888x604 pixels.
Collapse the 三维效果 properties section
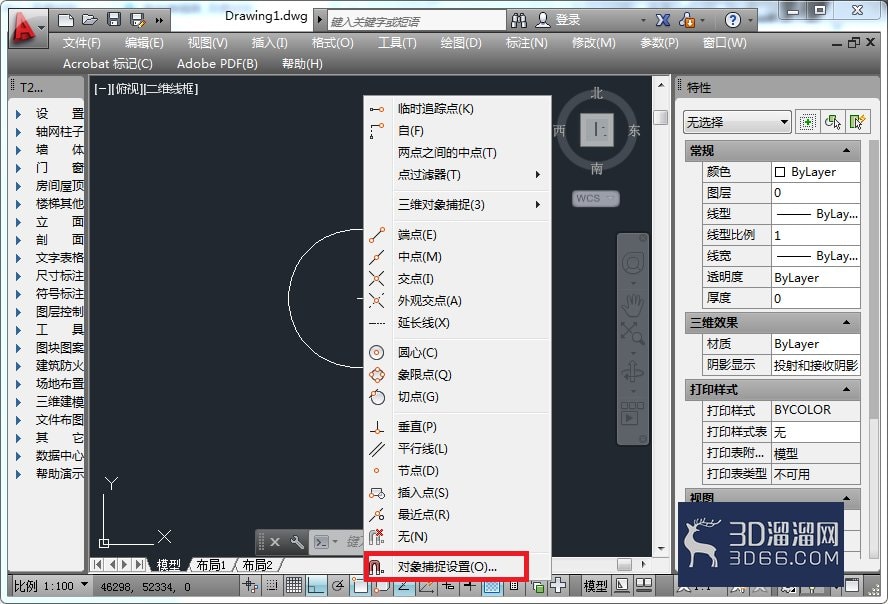(x=846, y=323)
